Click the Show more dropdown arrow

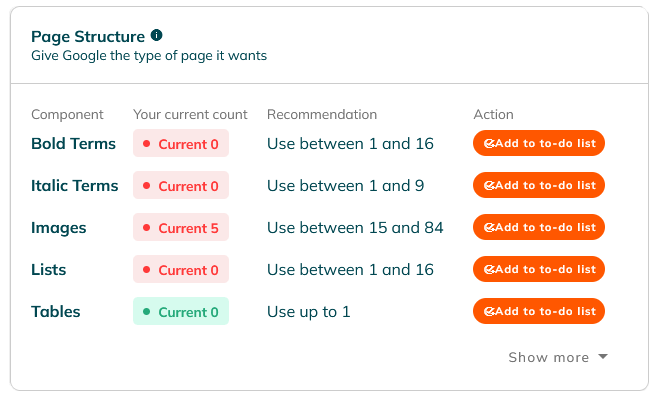pos(603,356)
